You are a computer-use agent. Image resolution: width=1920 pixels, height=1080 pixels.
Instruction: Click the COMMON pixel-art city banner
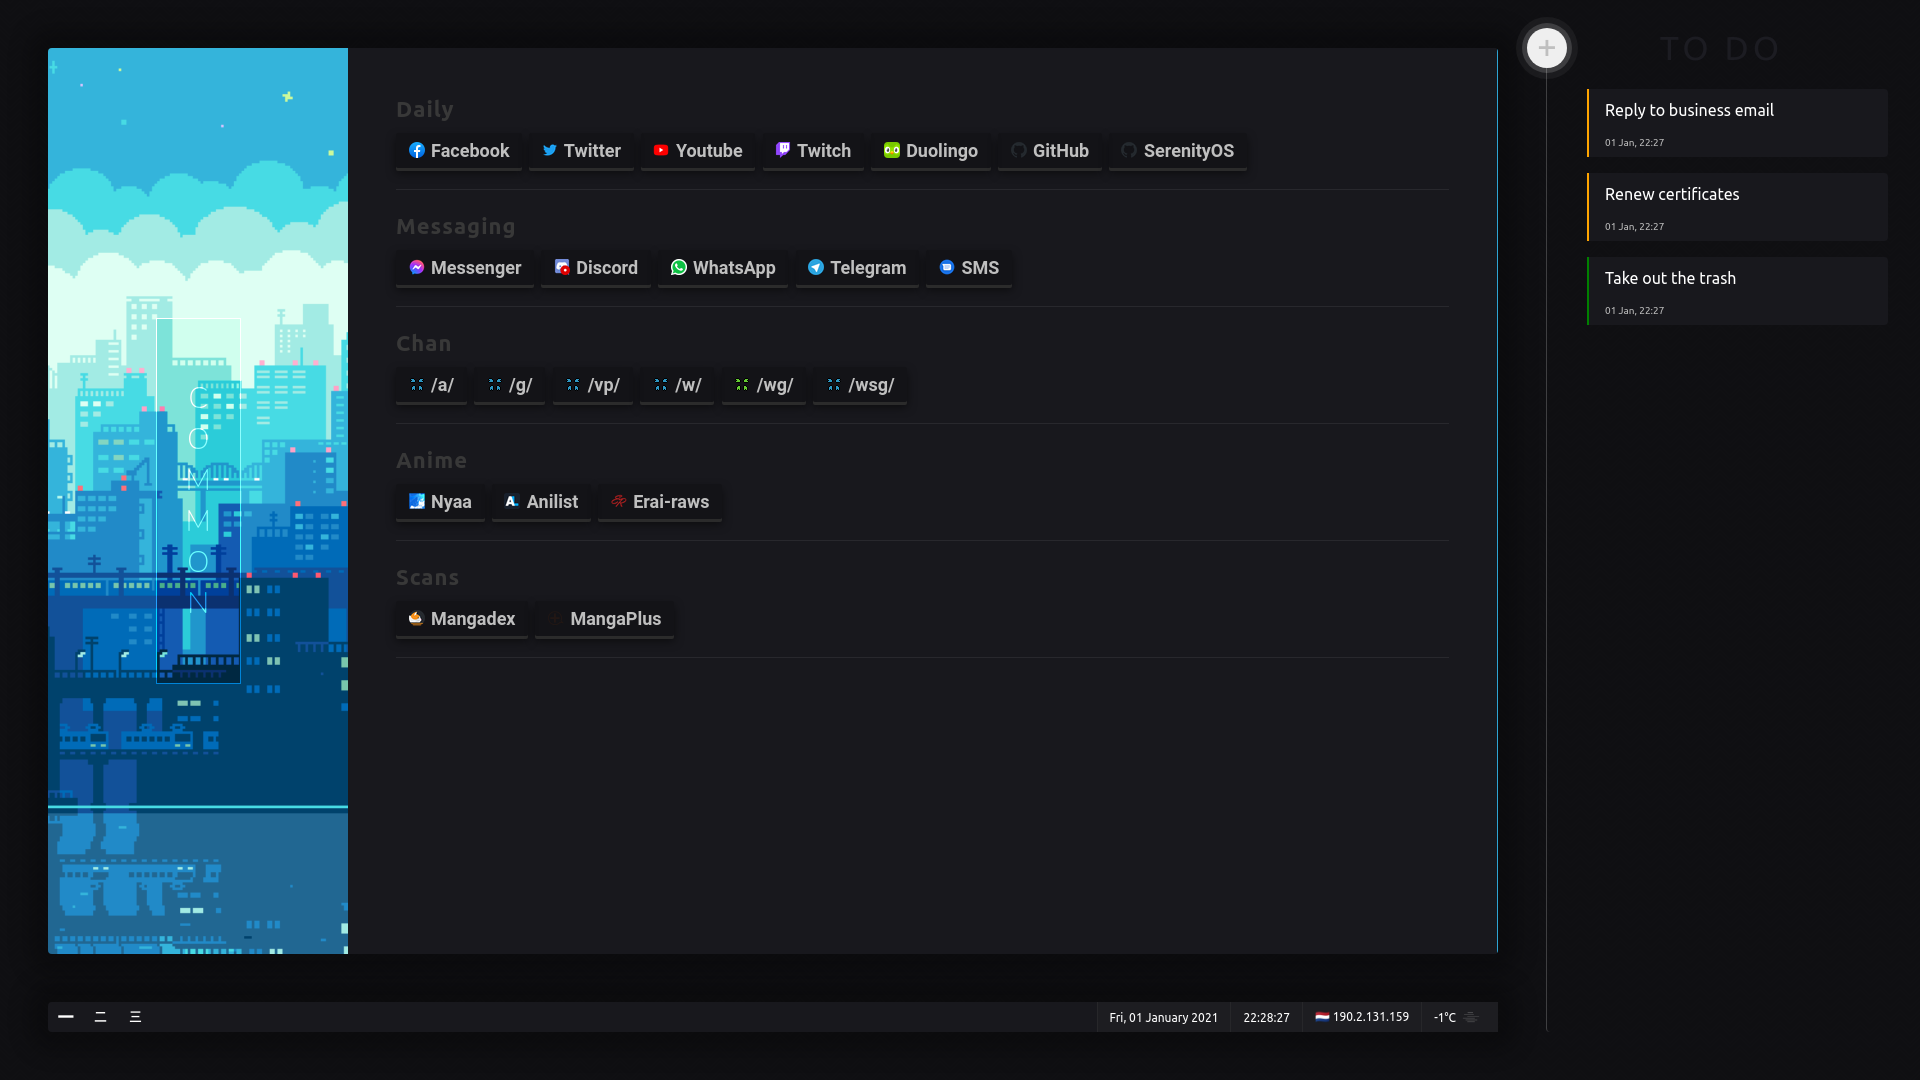198,501
